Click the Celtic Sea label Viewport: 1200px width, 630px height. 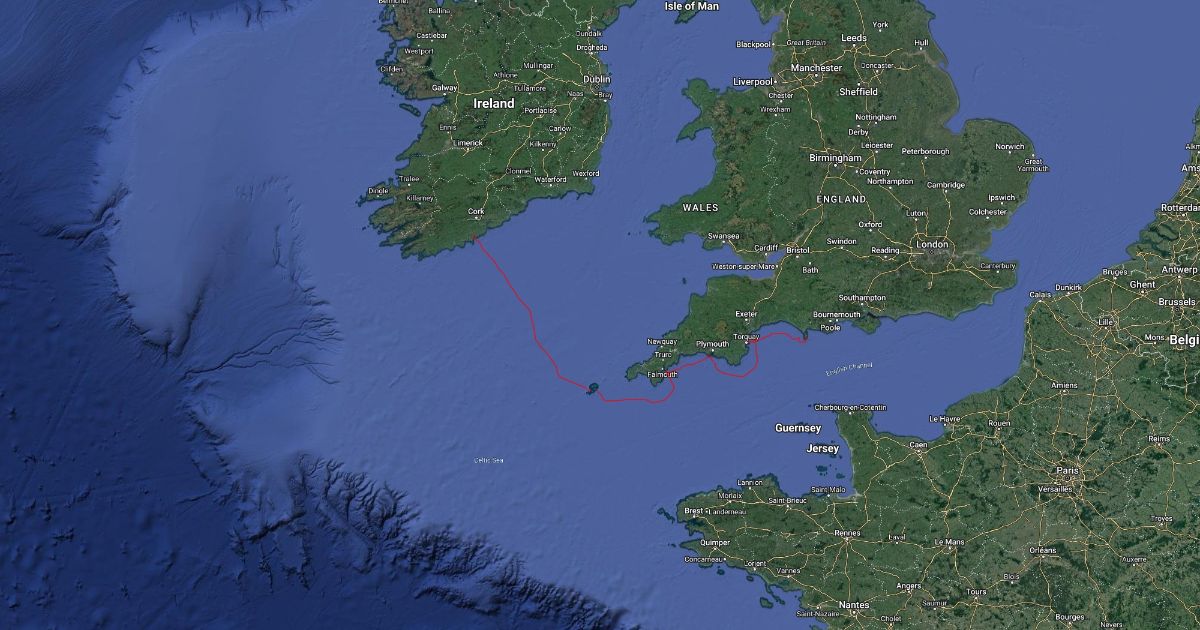(489, 460)
